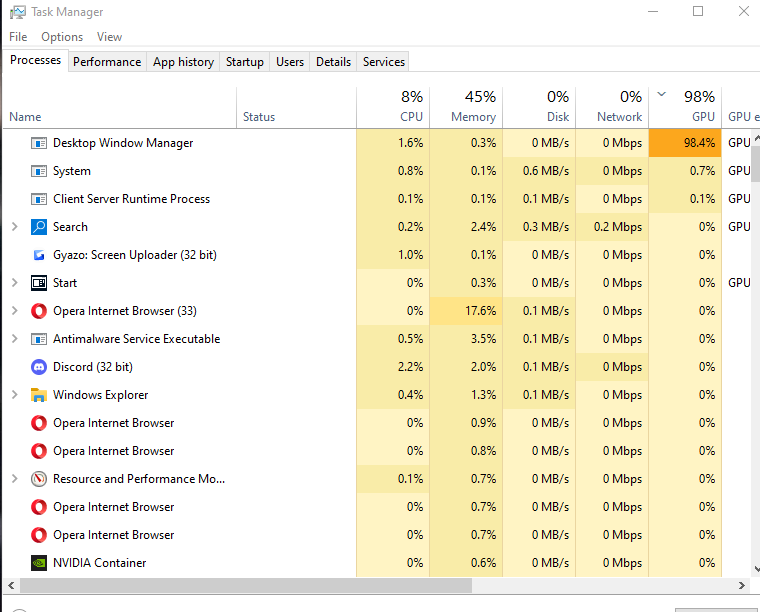Click the Desktop Window Manager process icon

(x=39, y=143)
